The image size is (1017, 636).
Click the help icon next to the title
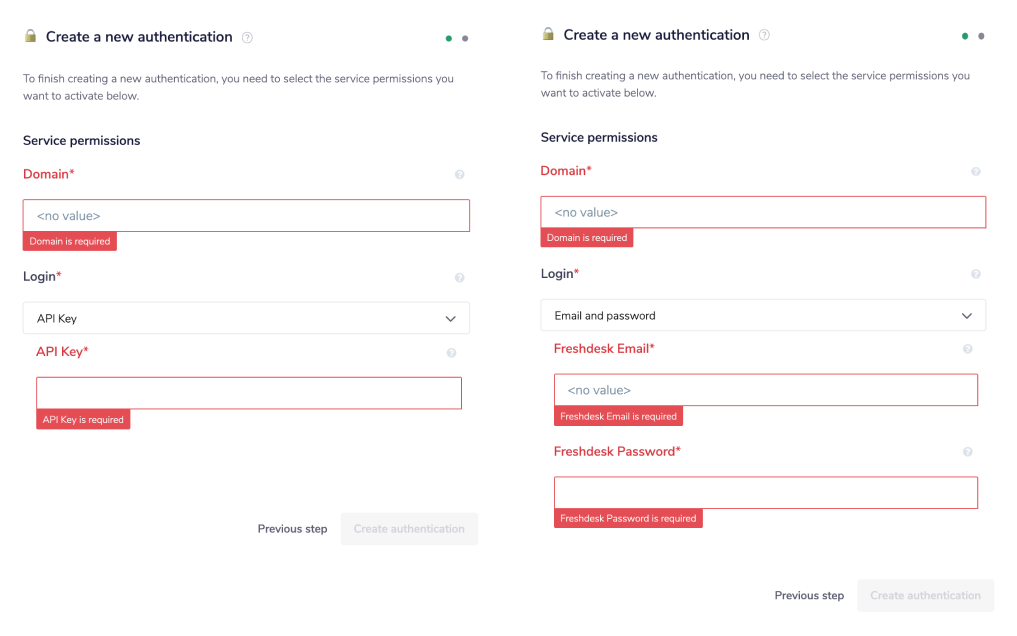pos(246,37)
